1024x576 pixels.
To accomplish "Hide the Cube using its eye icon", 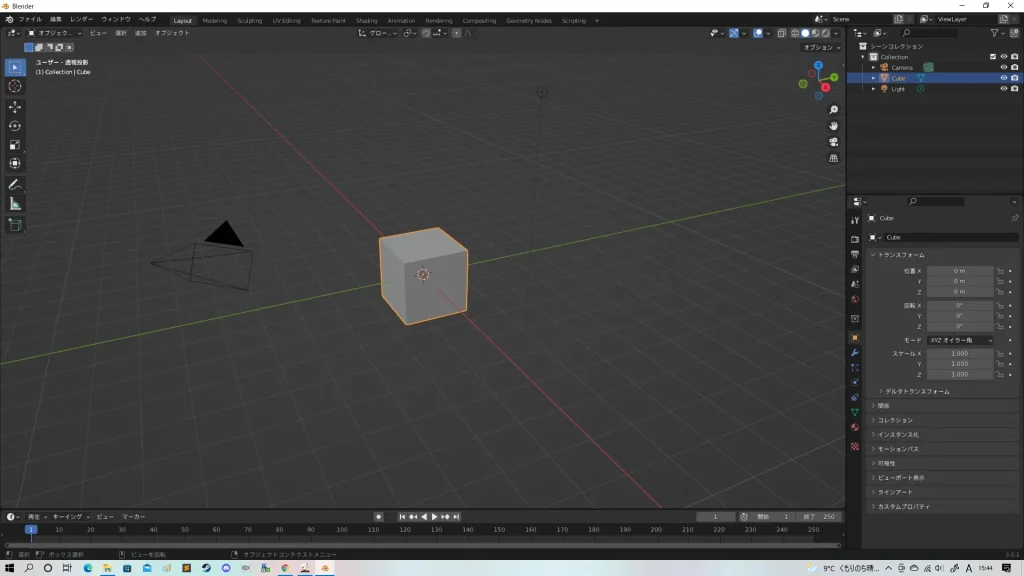I will coord(1003,78).
